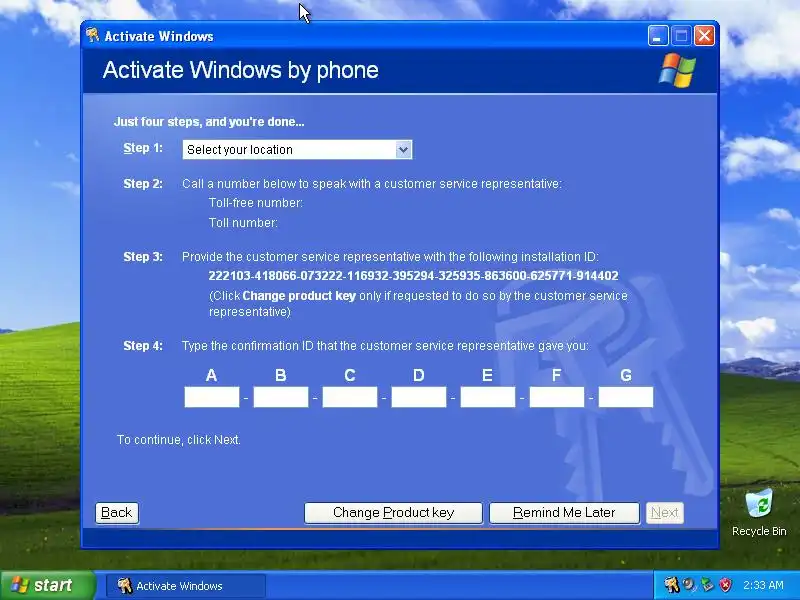The image size is (800, 600).
Task: Click confirmation ID field A
Action: (212, 397)
